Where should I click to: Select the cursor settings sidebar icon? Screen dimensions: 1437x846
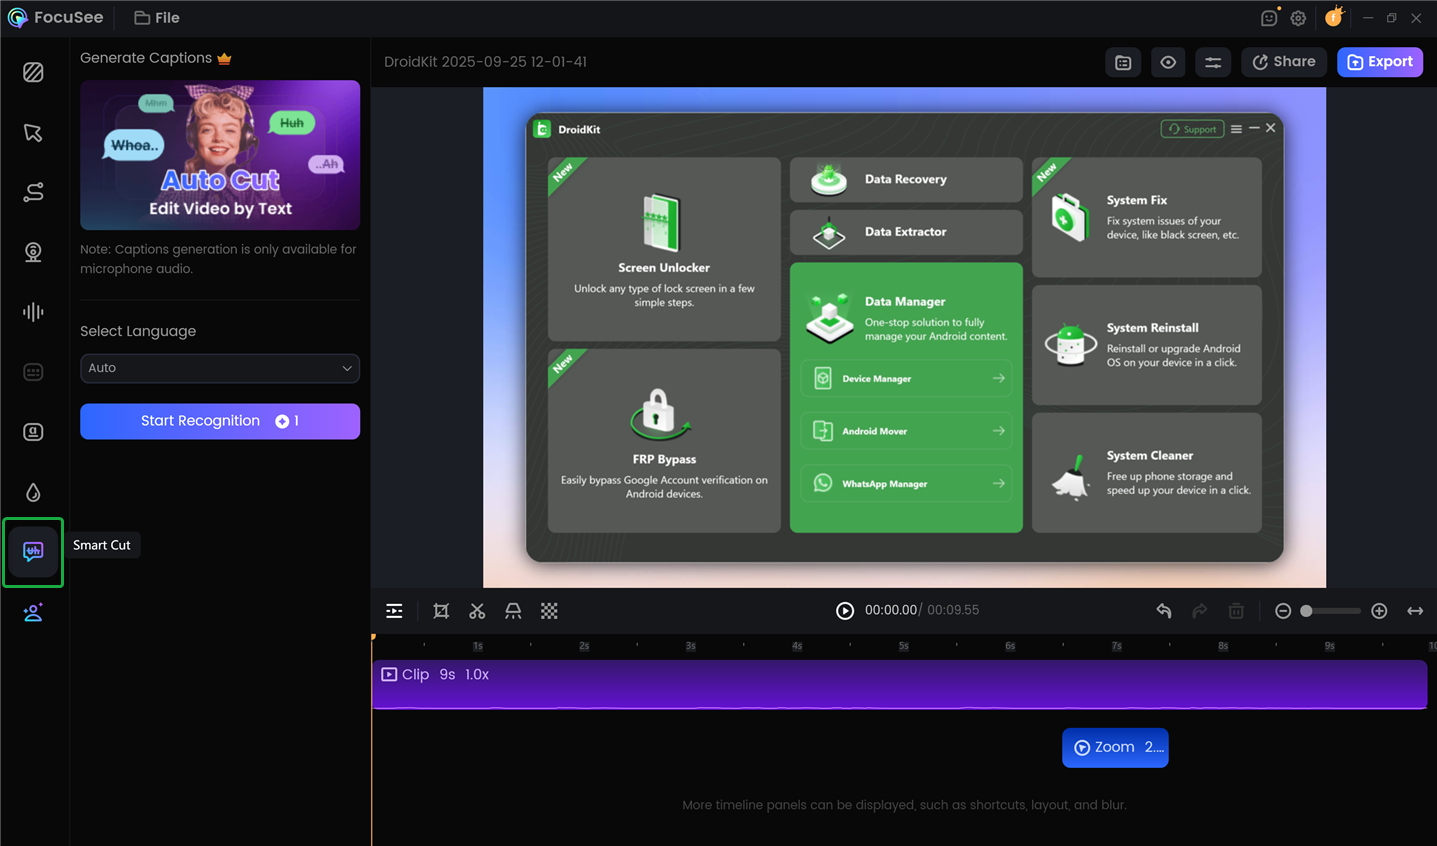tap(33, 133)
